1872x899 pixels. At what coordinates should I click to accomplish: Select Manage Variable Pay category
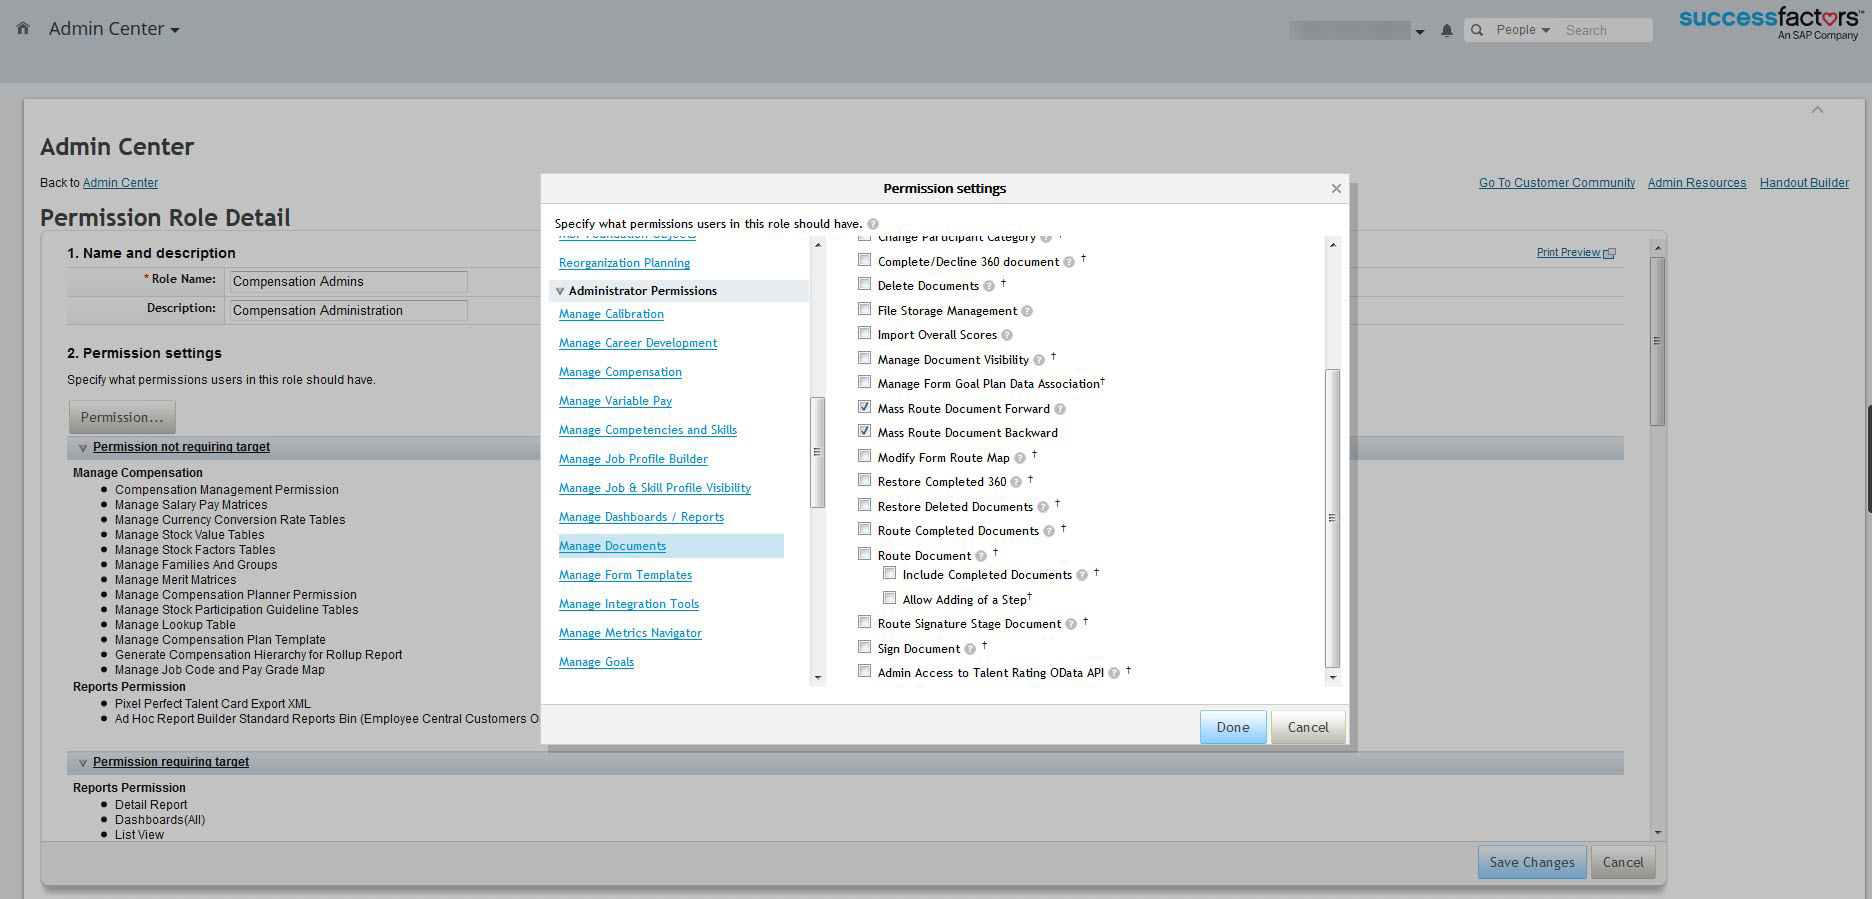coord(615,401)
